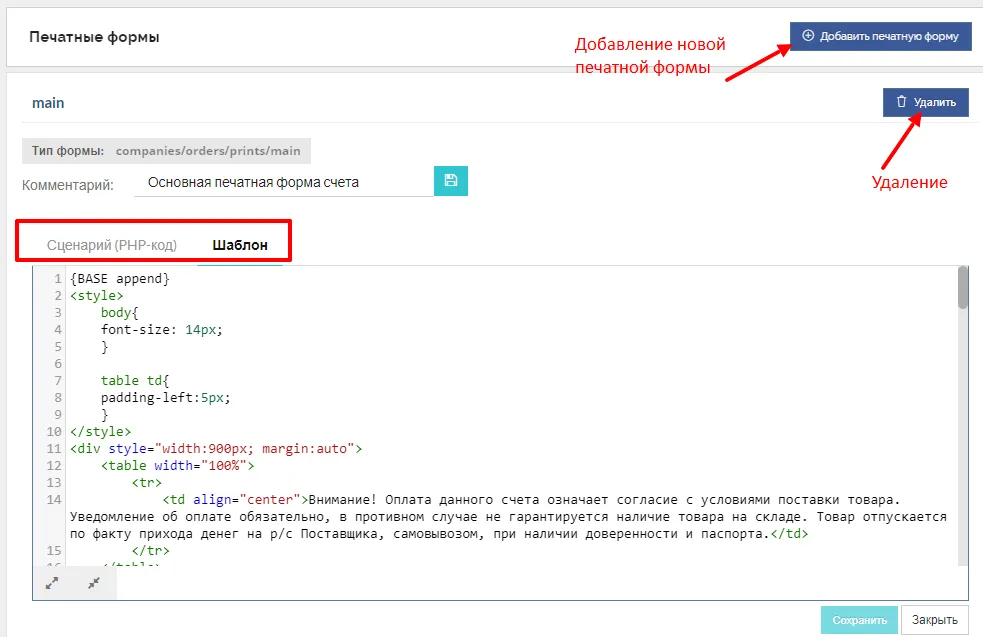983x637 pixels.
Task: Click the Сохранить button
Action: tap(859, 620)
